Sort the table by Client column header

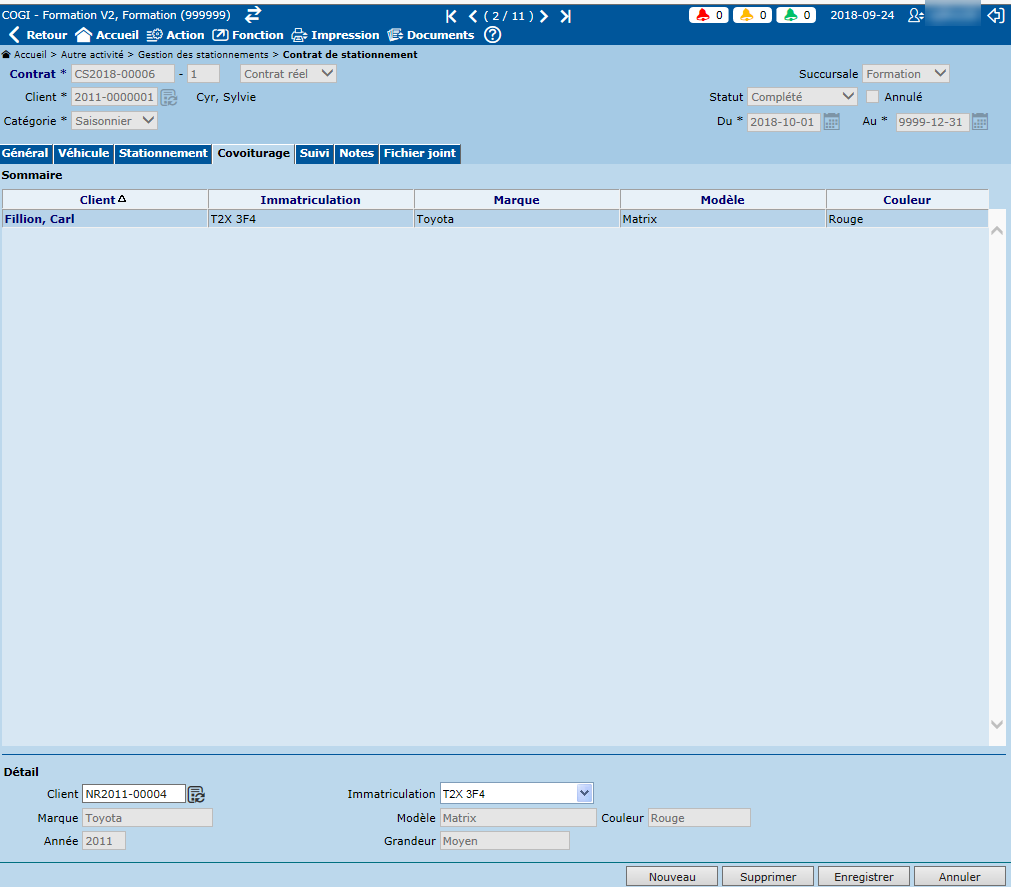click(x=104, y=200)
